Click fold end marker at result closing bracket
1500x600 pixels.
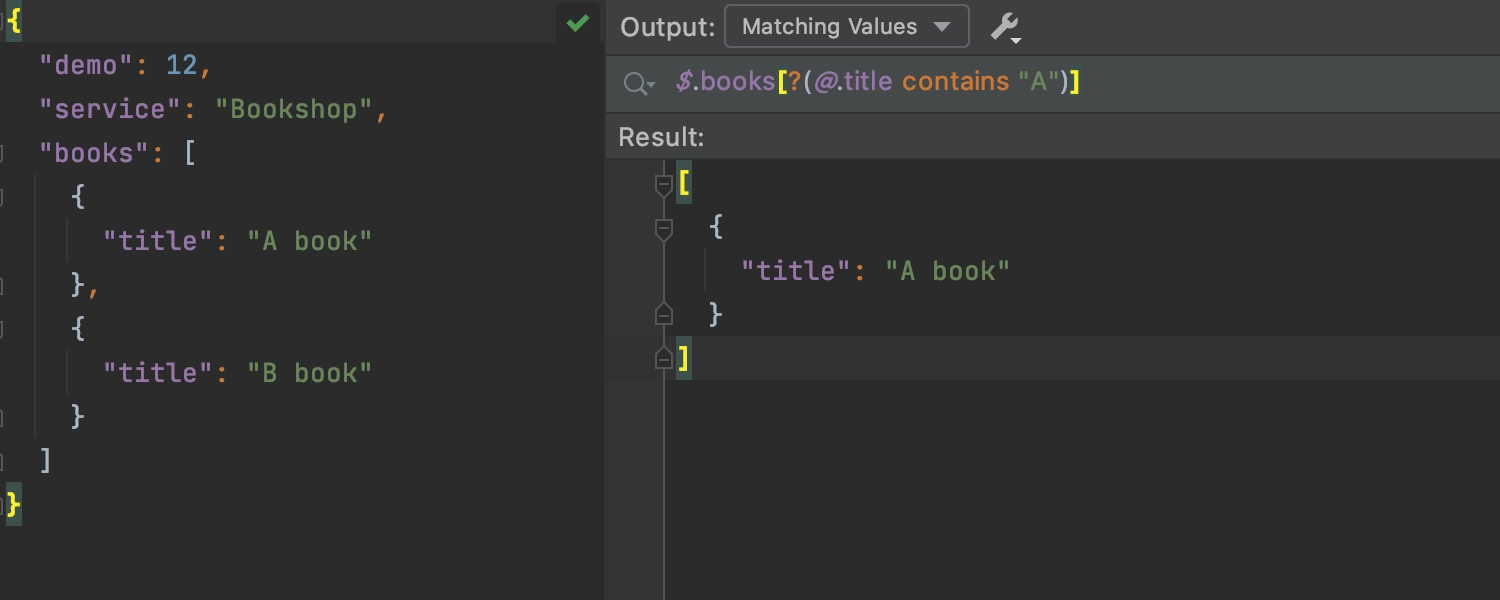click(663, 358)
